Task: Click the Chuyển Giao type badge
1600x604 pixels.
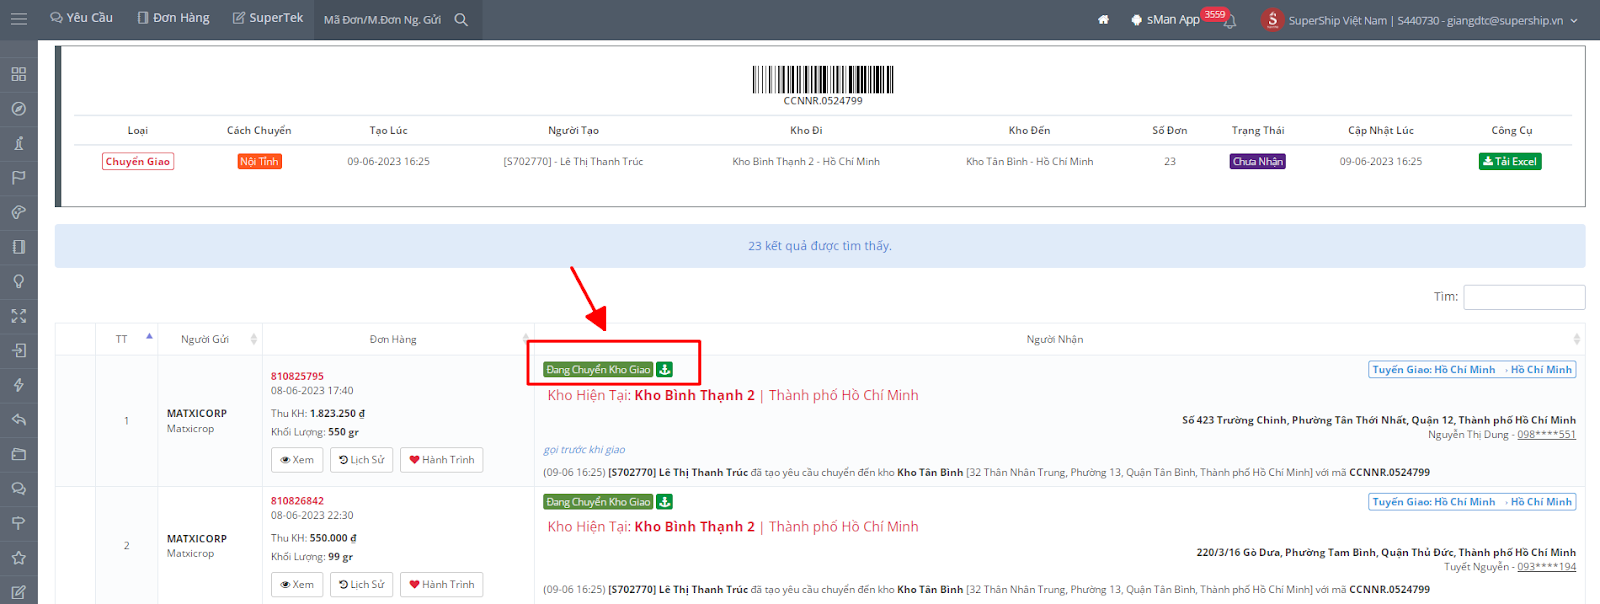Action: [x=138, y=161]
